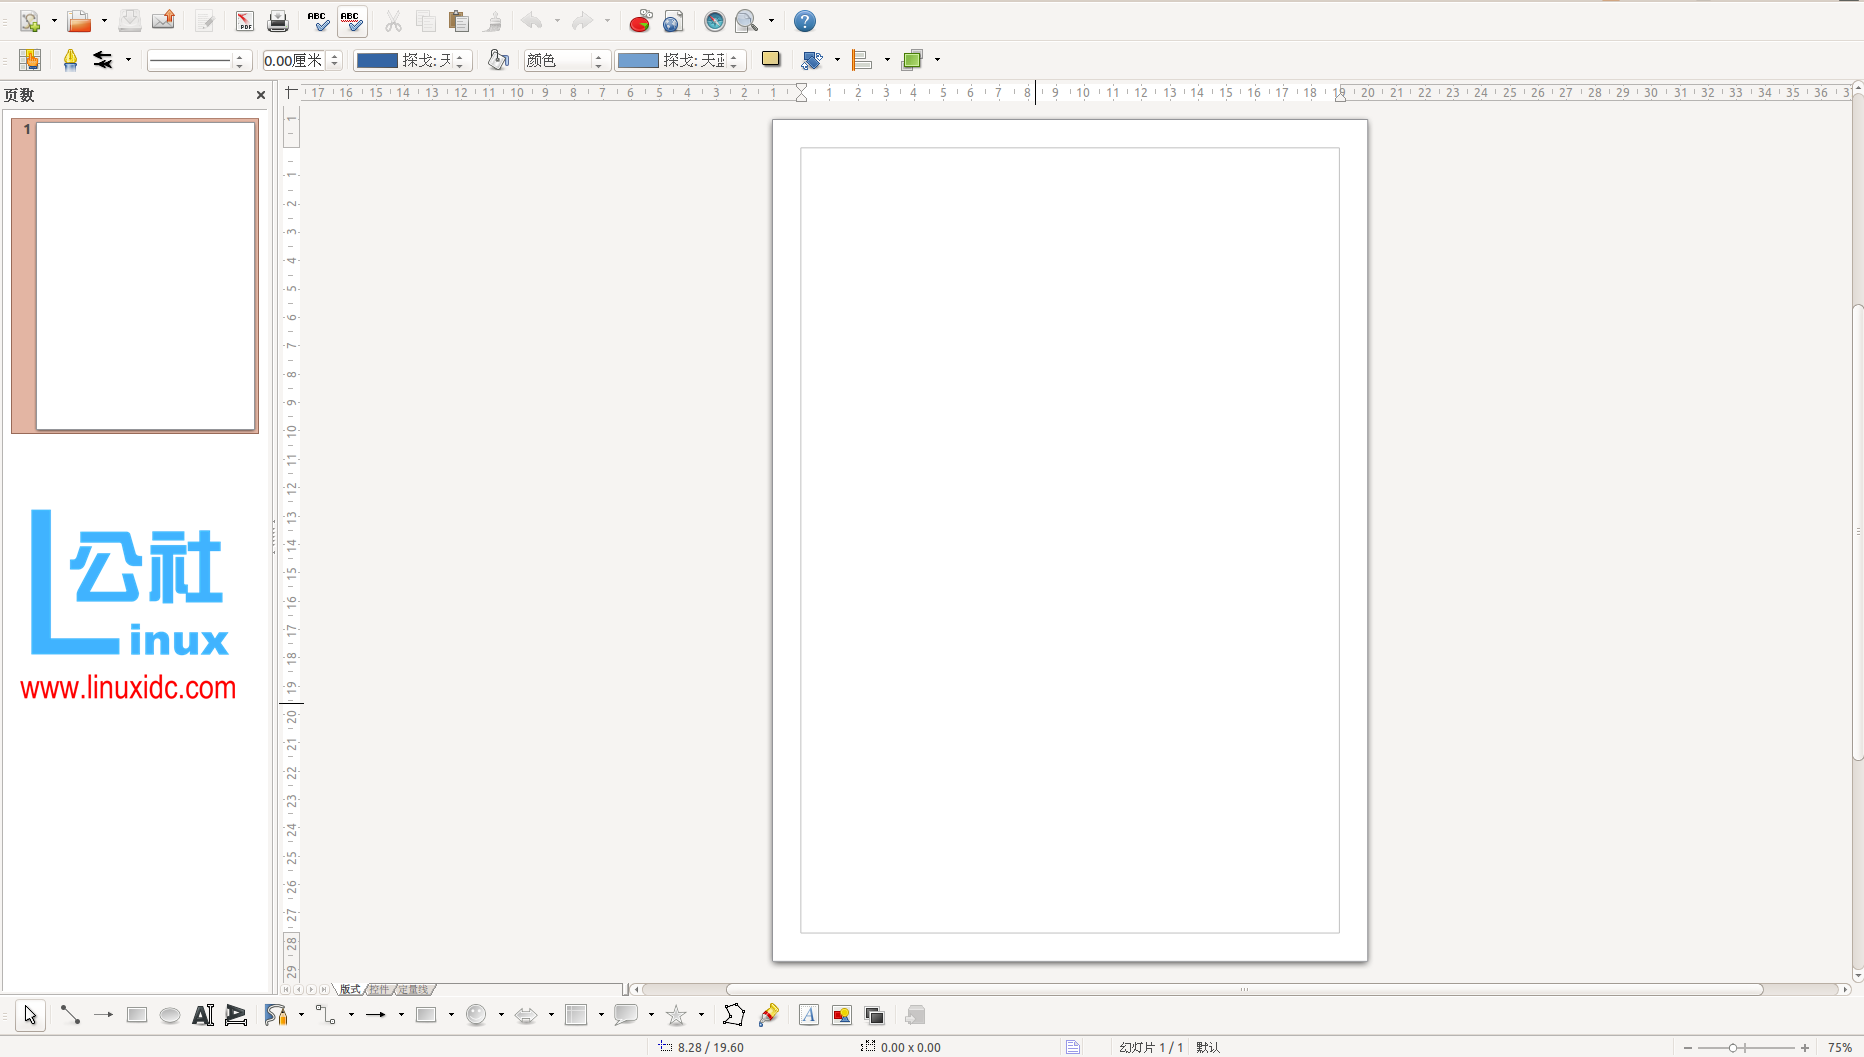
Task: Click the New document icon
Action: [30, 21]
